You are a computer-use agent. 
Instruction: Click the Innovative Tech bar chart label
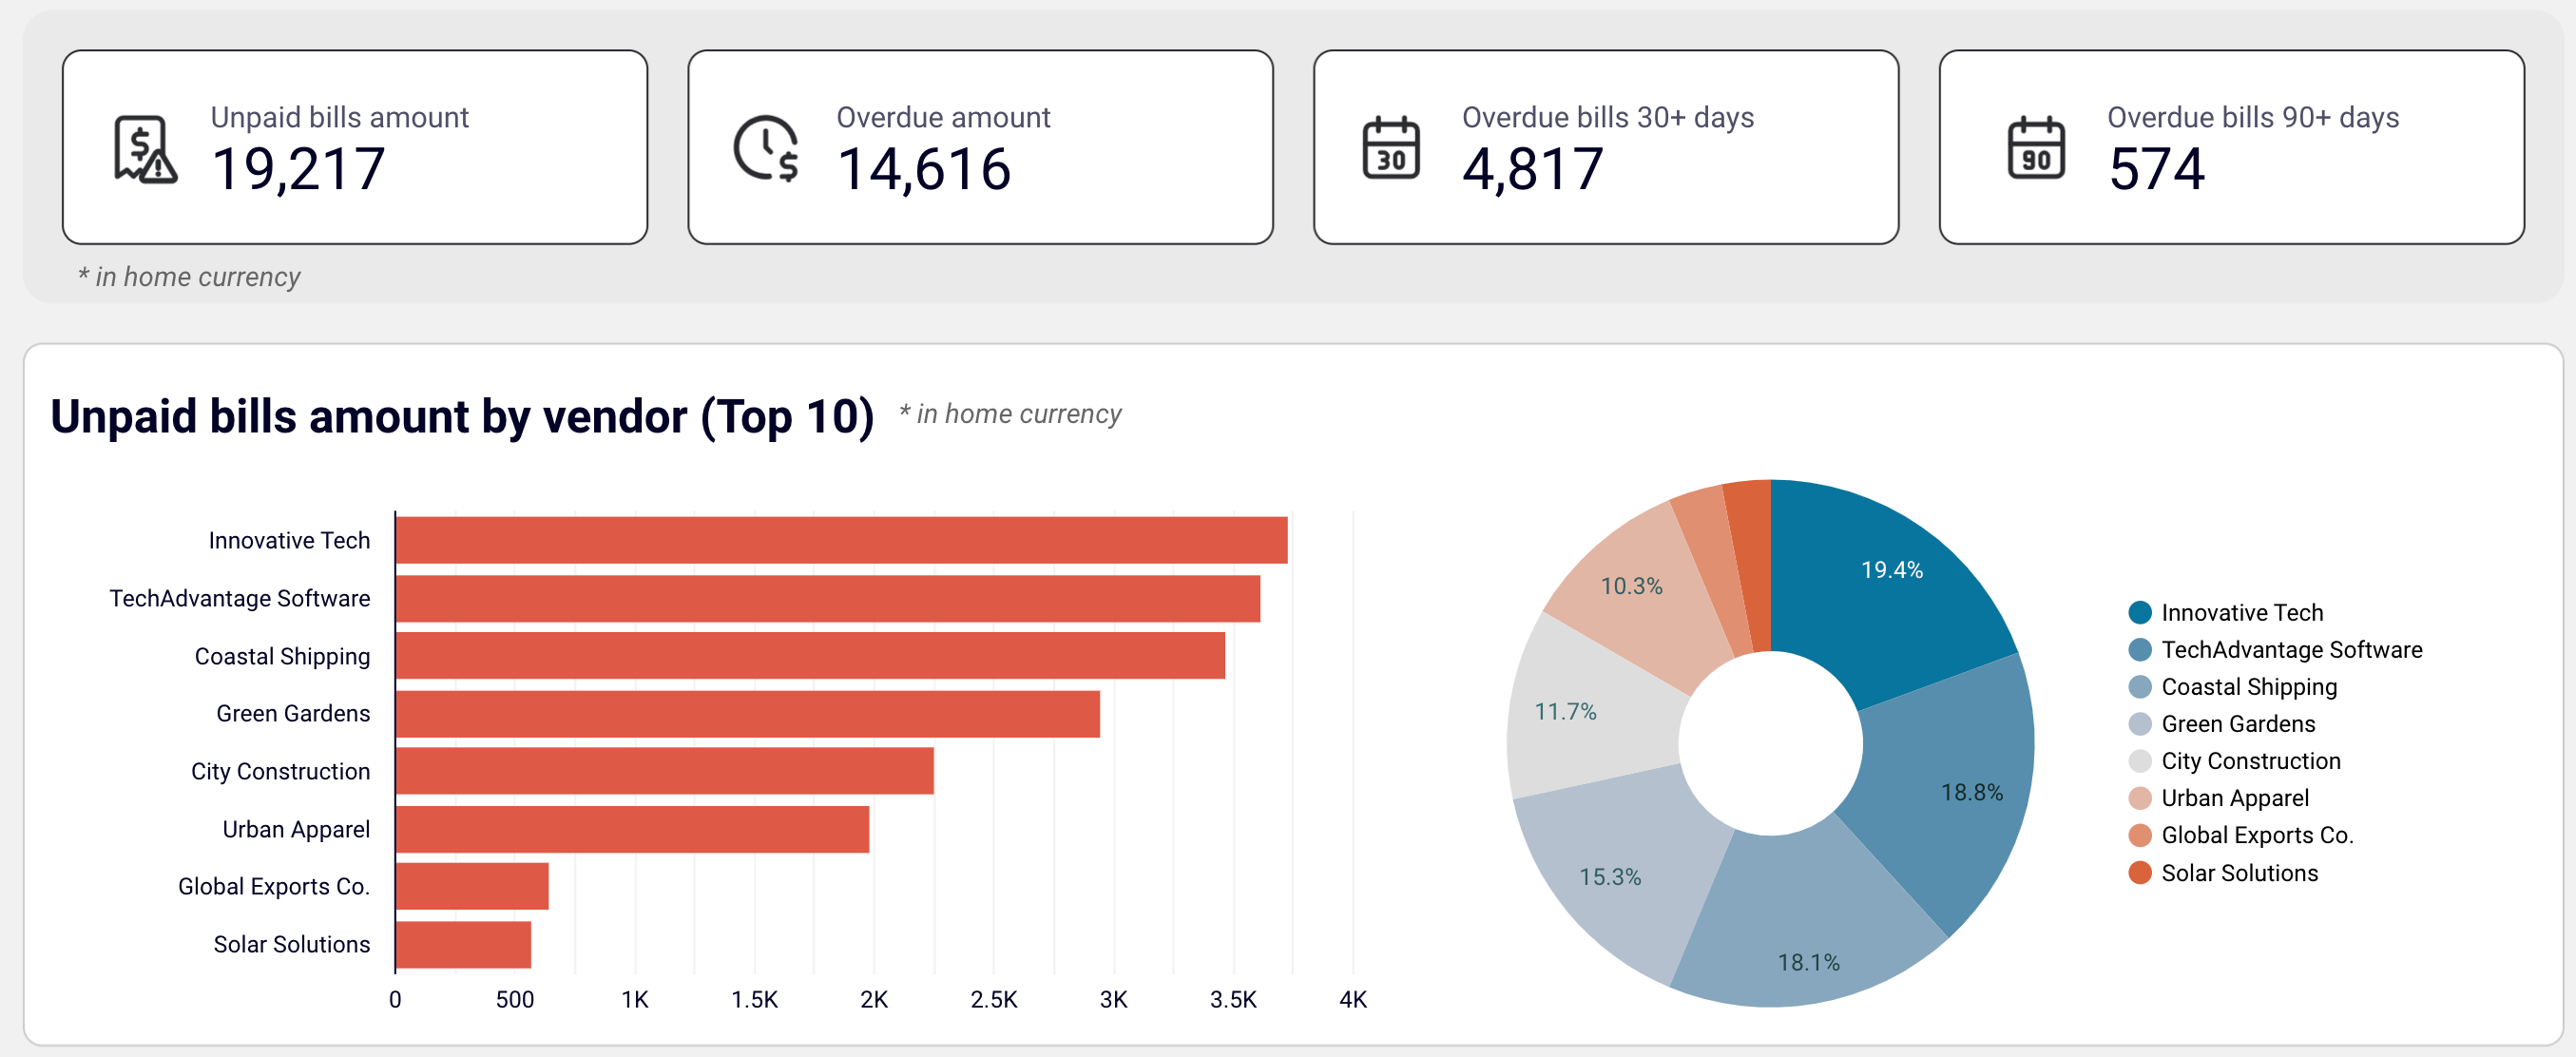tap(289, 540)
